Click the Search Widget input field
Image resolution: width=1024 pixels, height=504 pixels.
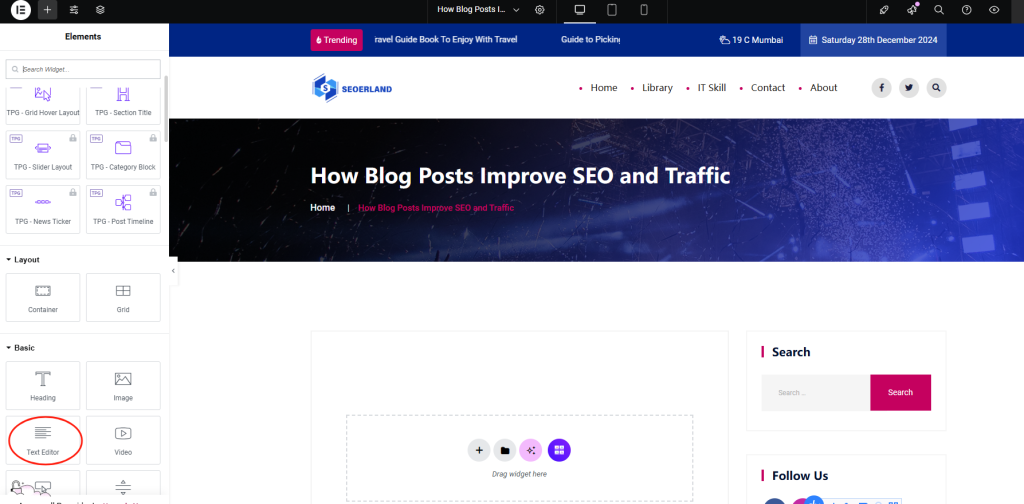coord(84,69)
